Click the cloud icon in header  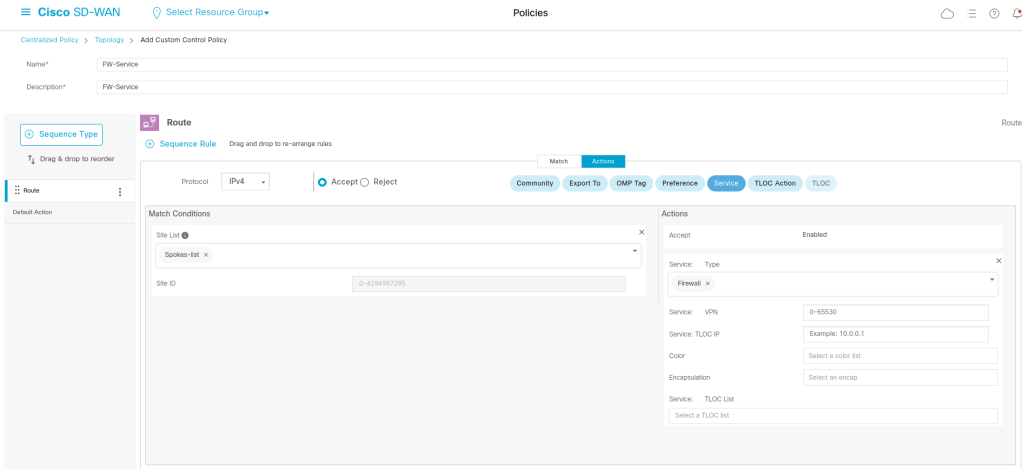click(x=947, y=13)
